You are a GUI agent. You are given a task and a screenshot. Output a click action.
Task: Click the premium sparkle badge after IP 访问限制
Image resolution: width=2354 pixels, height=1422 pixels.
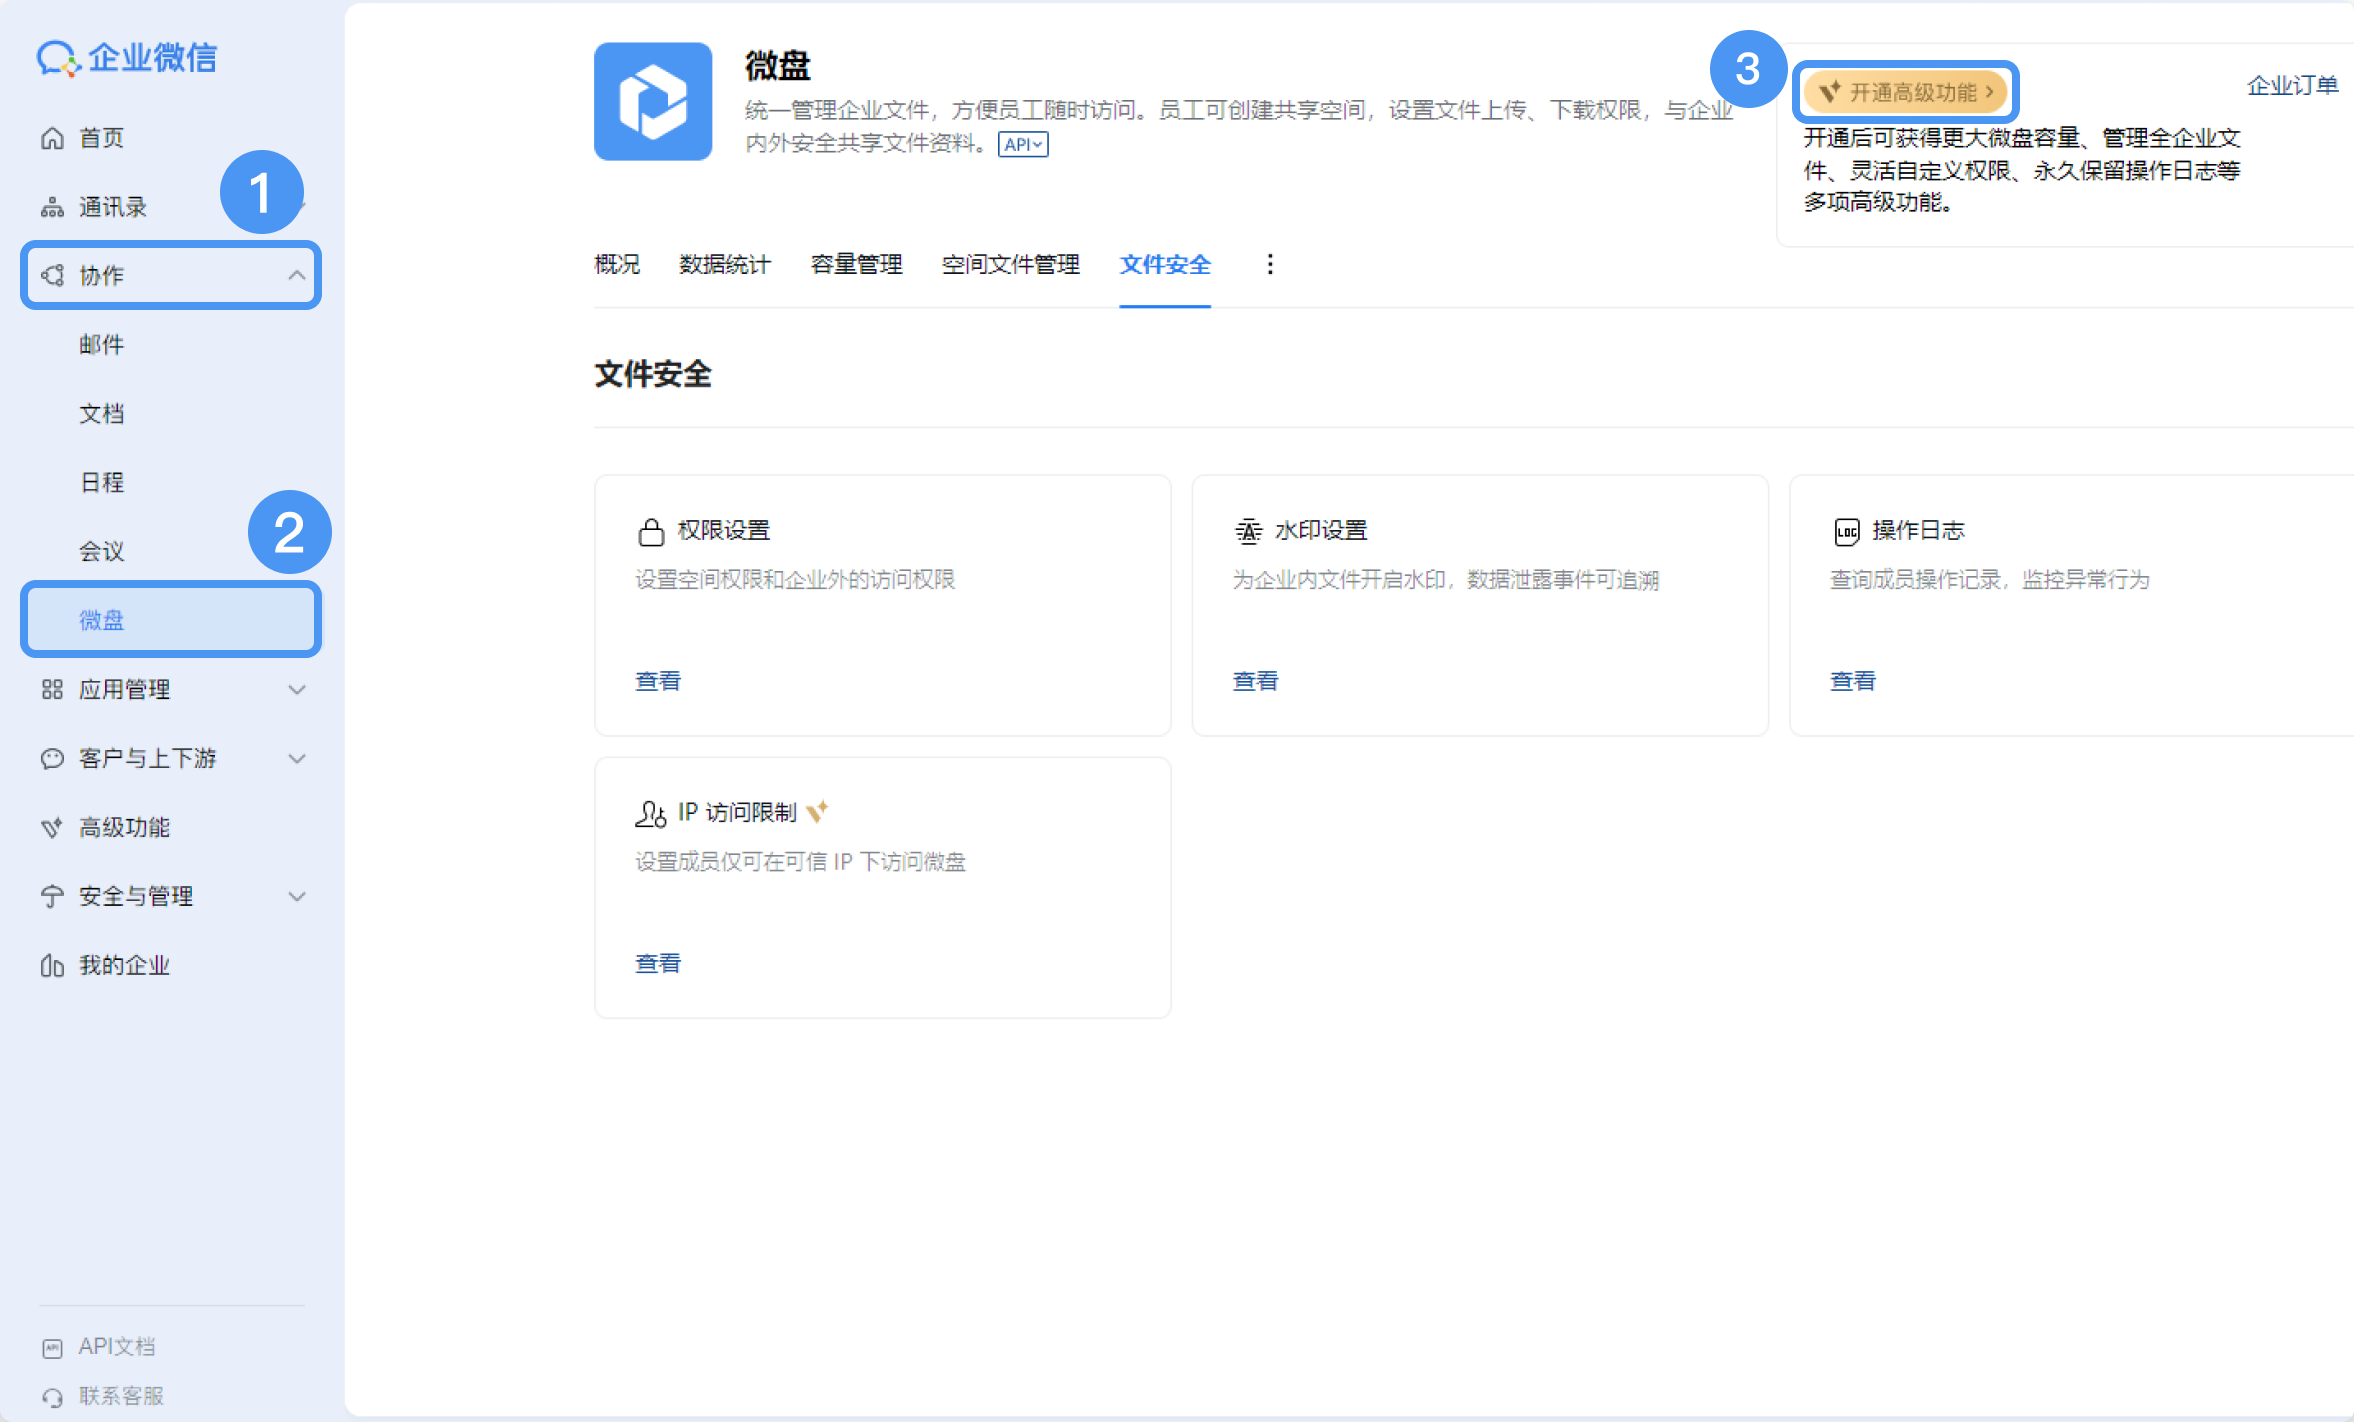click(x=818, y=811)
